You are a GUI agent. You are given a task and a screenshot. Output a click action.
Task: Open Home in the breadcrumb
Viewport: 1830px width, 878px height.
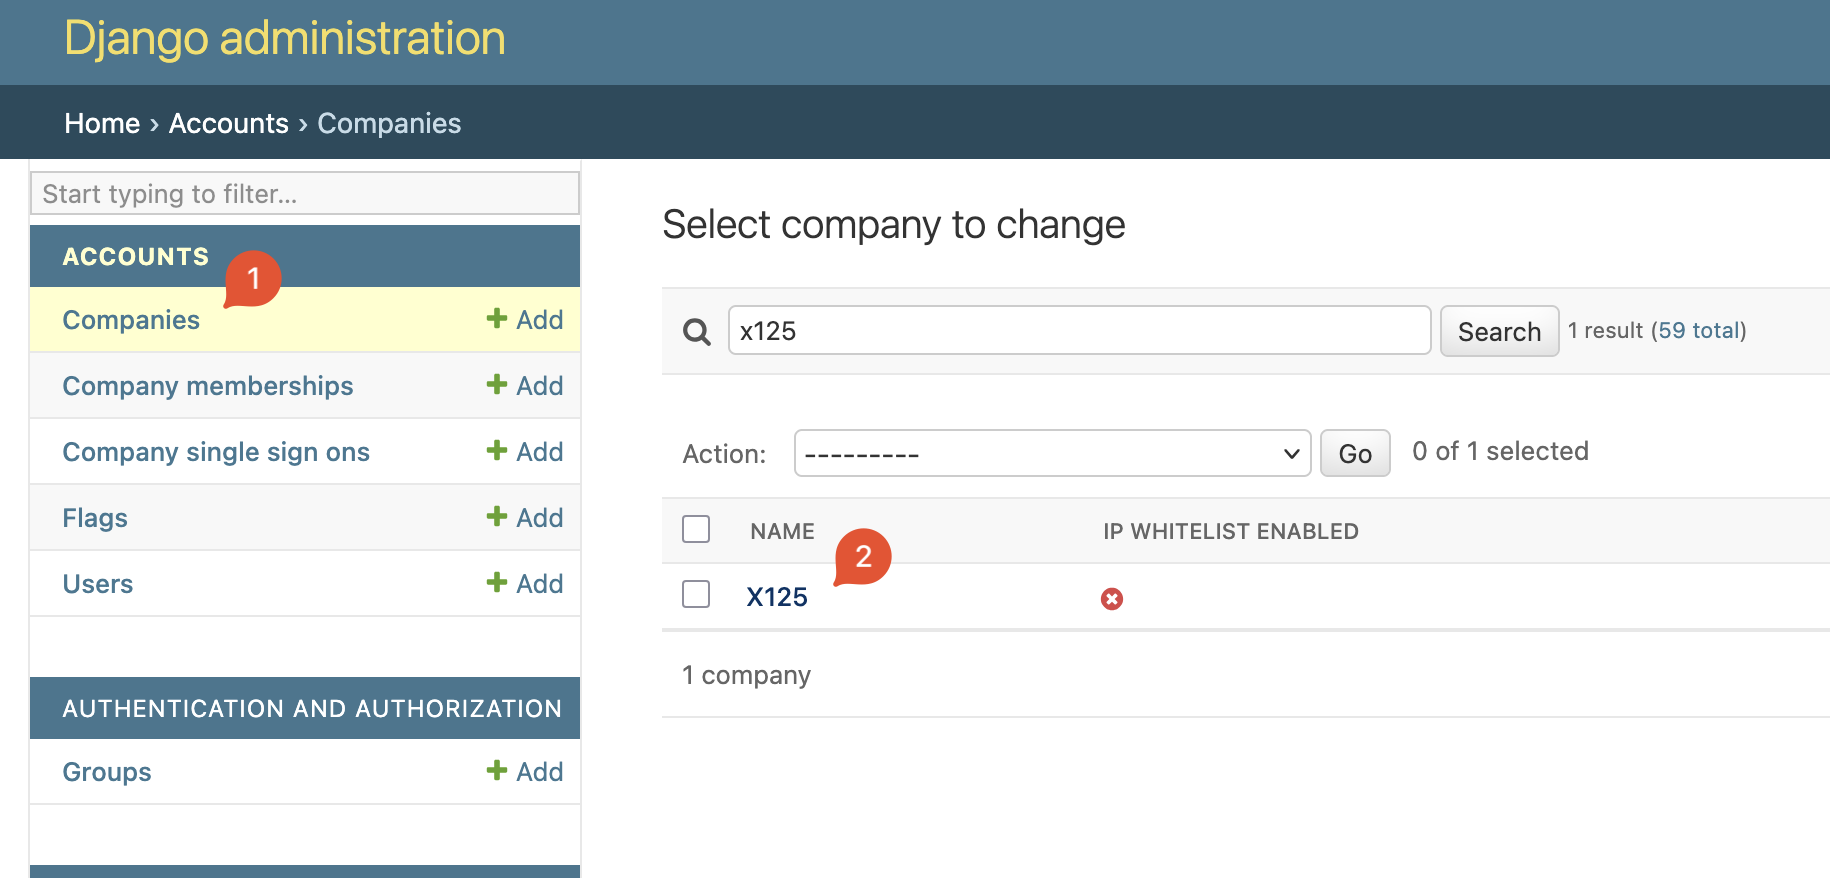tap(102, 124)
